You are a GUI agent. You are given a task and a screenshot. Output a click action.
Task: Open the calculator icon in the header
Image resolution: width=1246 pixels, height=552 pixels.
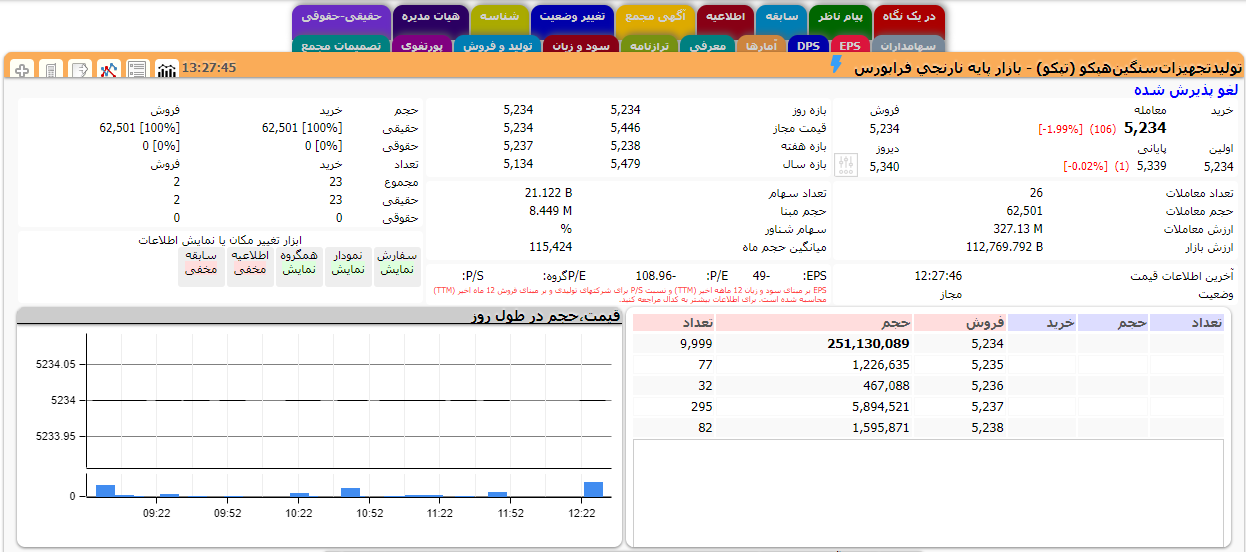point(50,69)
